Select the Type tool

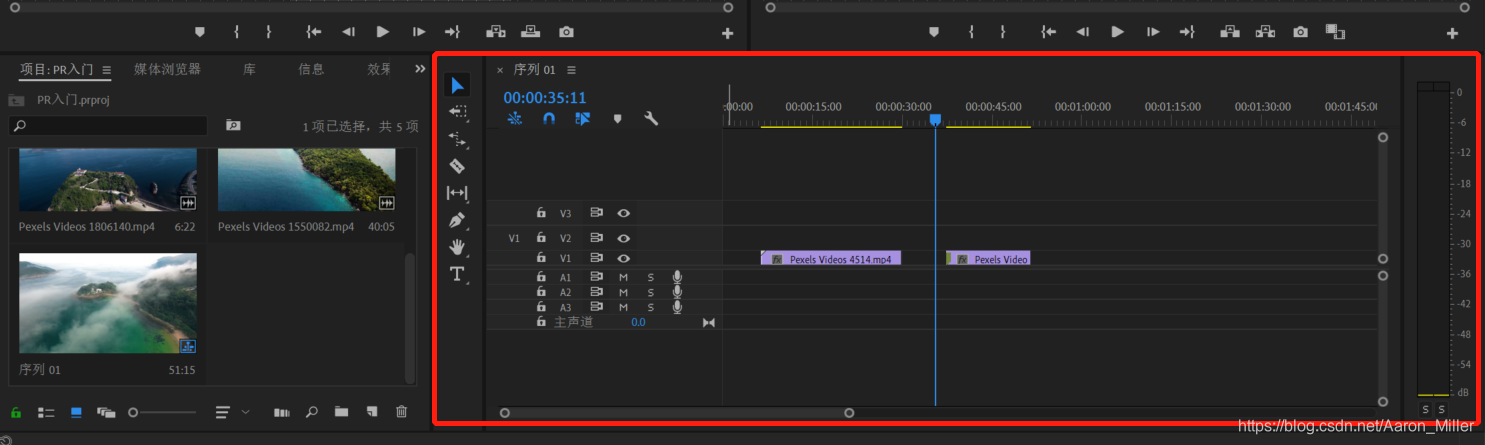click(457, 273)
